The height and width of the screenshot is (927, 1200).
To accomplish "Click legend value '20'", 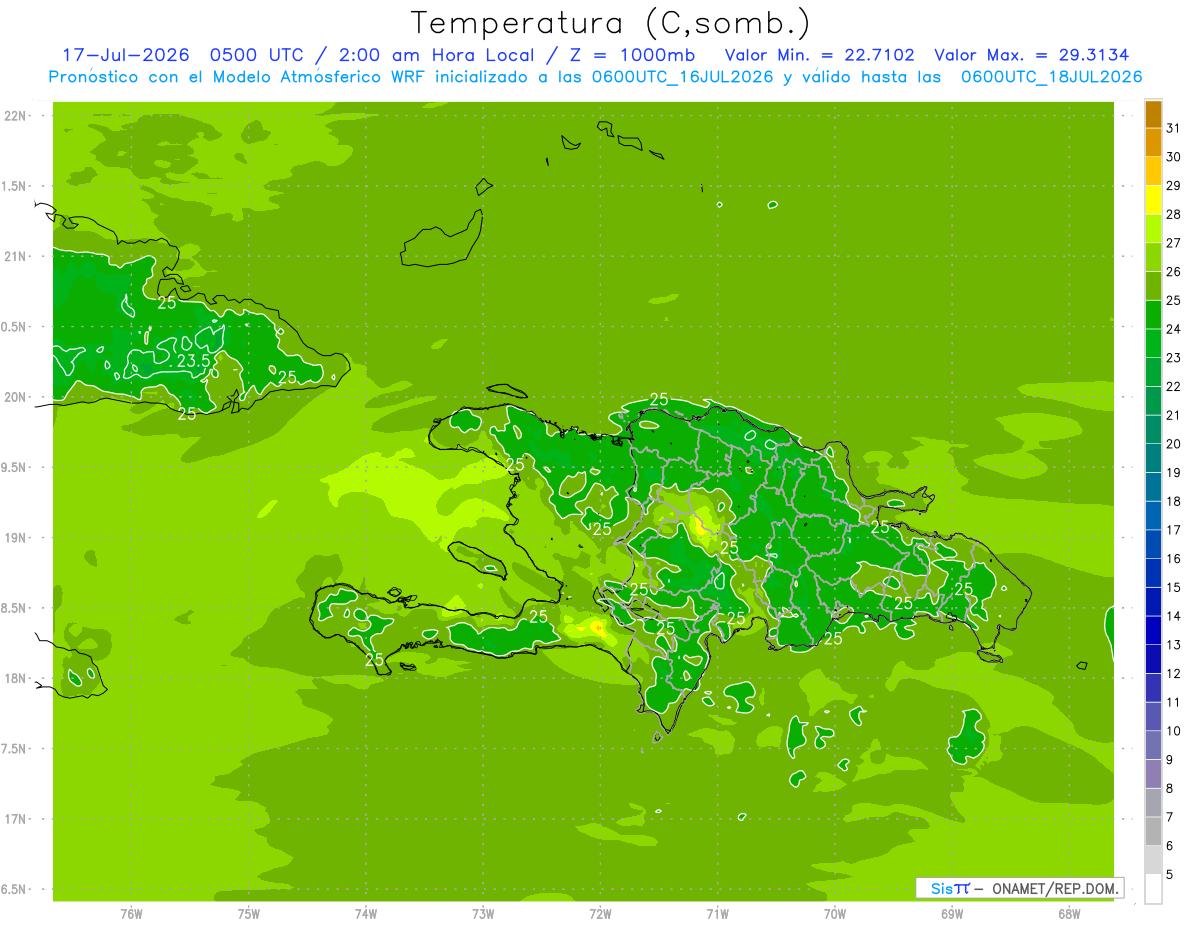I will (1174, 444).
